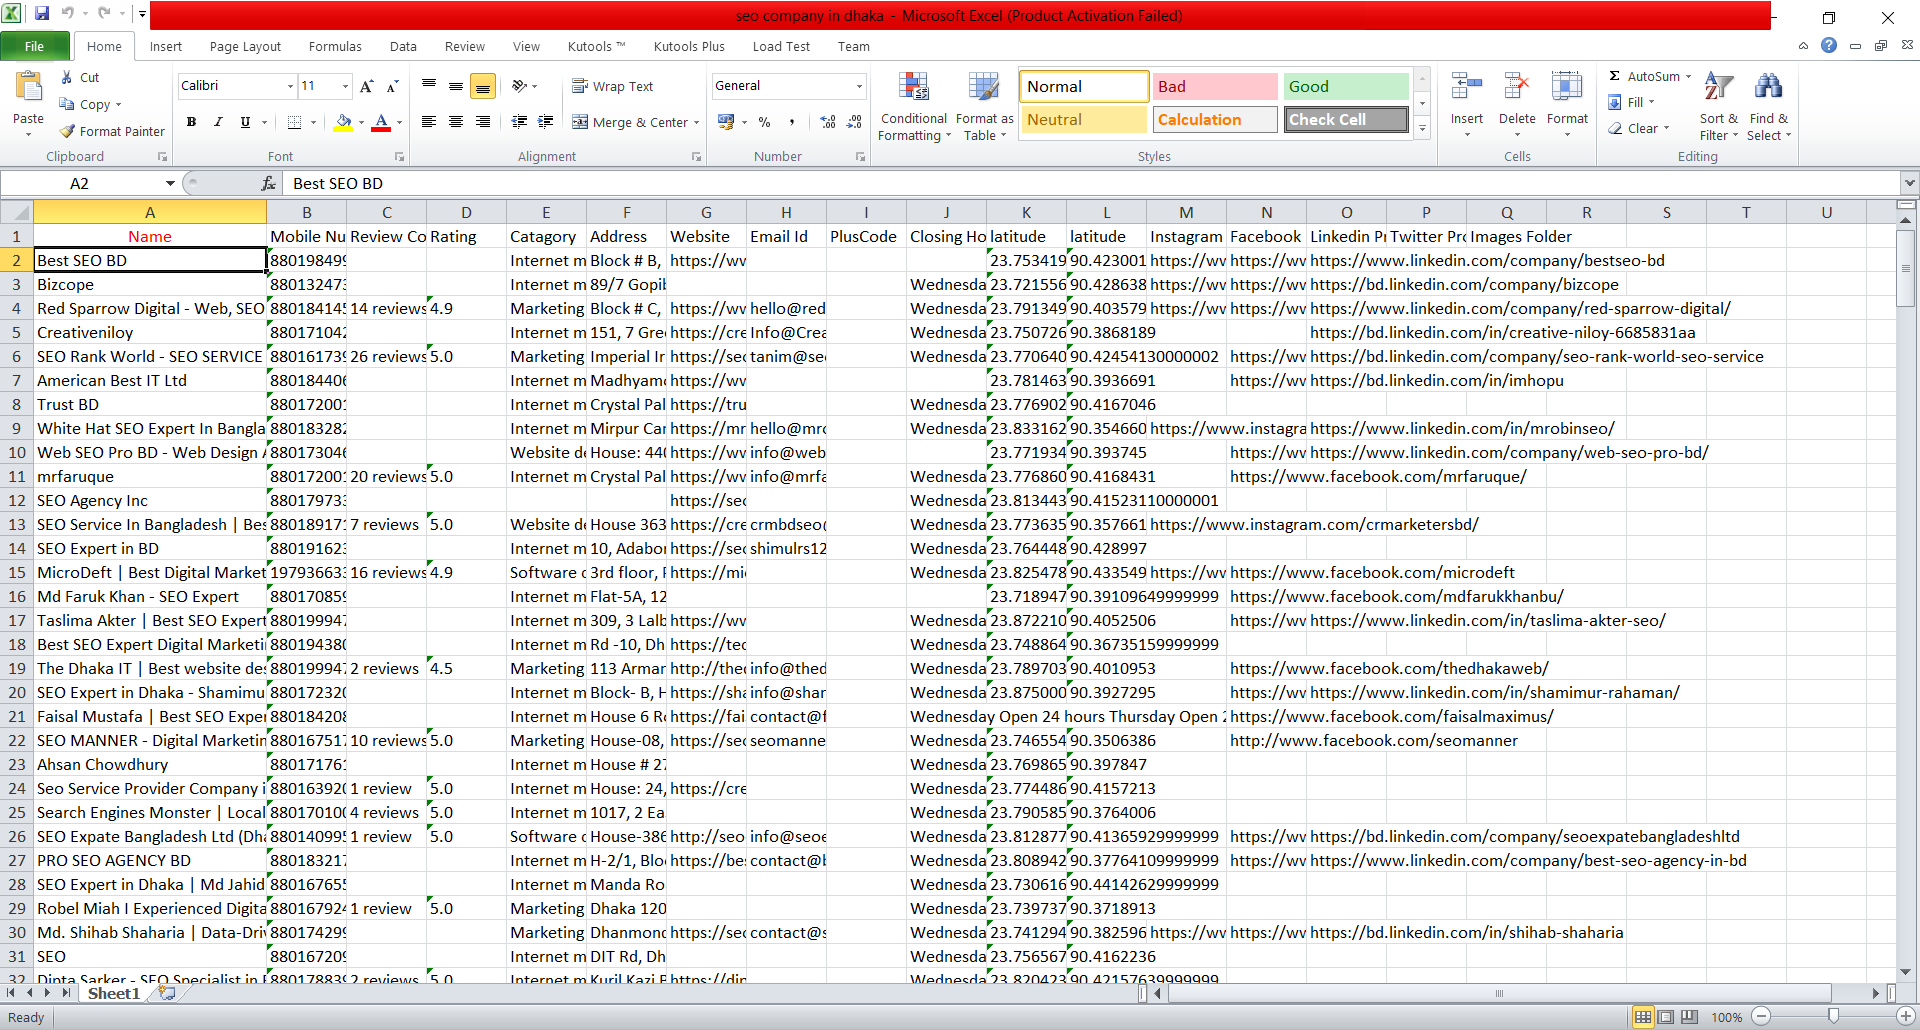1920x1030 pixels.
Task: Decrease font size with Shrink Font icon
Action: tap(392, 86)
